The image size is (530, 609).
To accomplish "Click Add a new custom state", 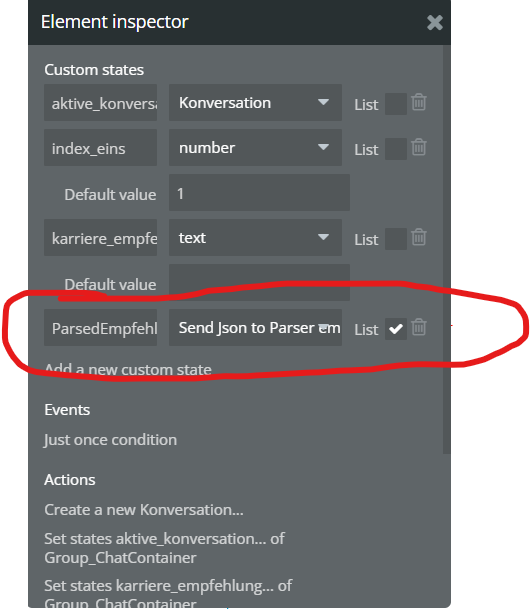I will coord(128,369).
